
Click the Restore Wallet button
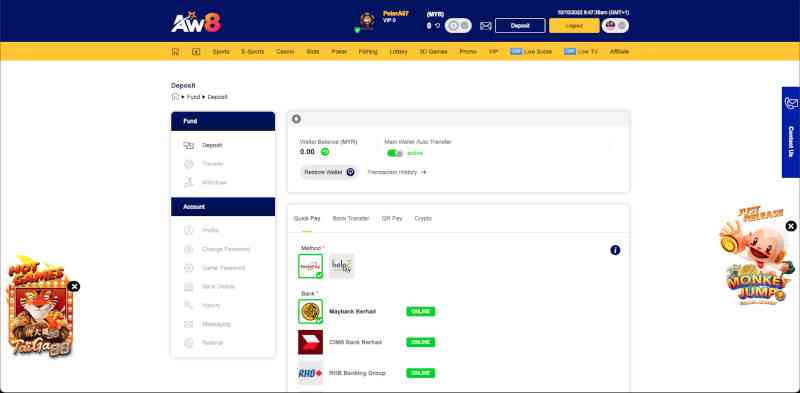(x=329, y=173)
